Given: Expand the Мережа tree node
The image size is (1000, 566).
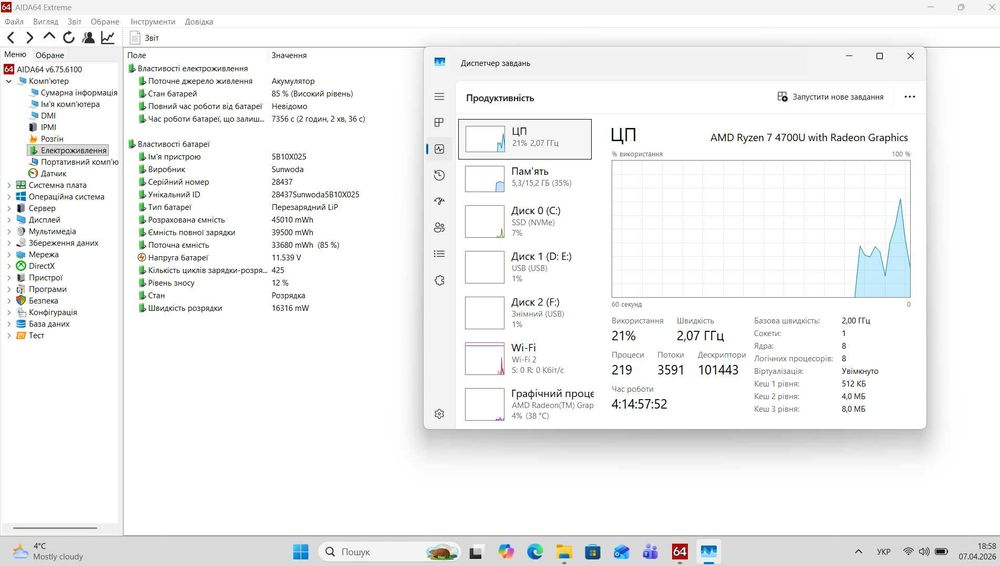Looking at the screenshot, I should coord(9,255).
